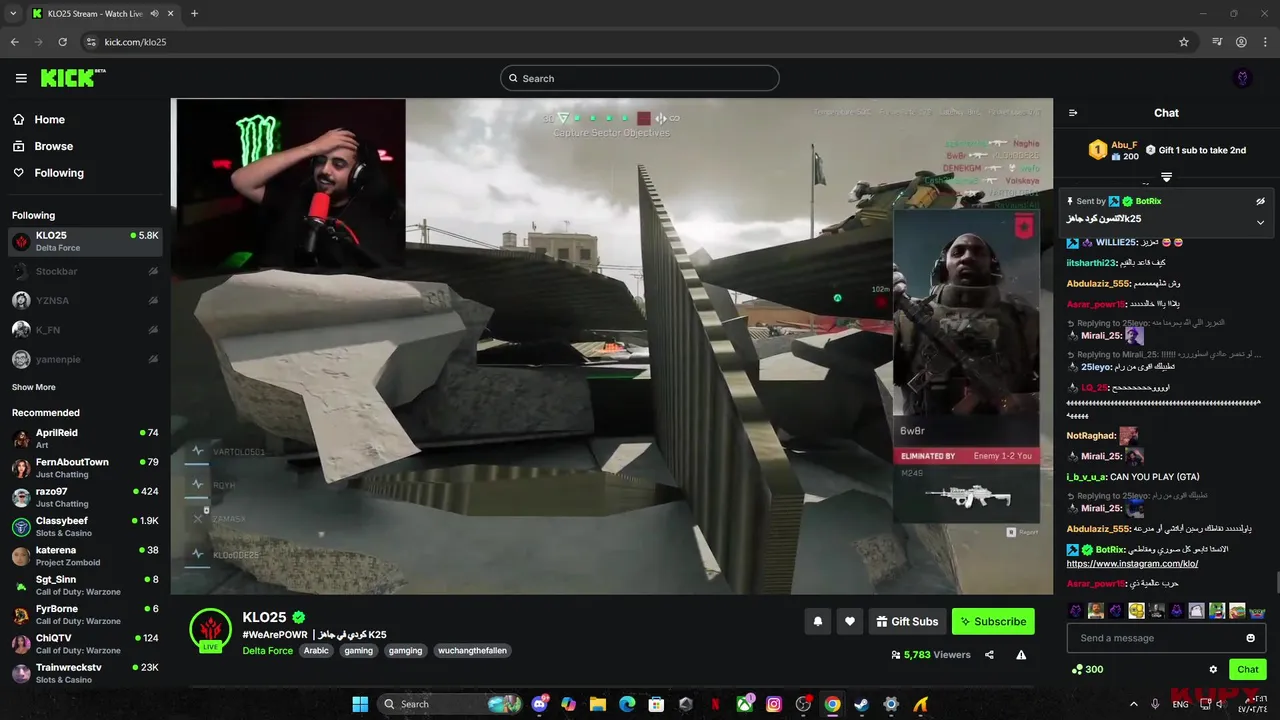Image resolution: width=1280 pixels, height=720 pixels.
Task: Click the Kick search box
Action: tap(640, 78)
